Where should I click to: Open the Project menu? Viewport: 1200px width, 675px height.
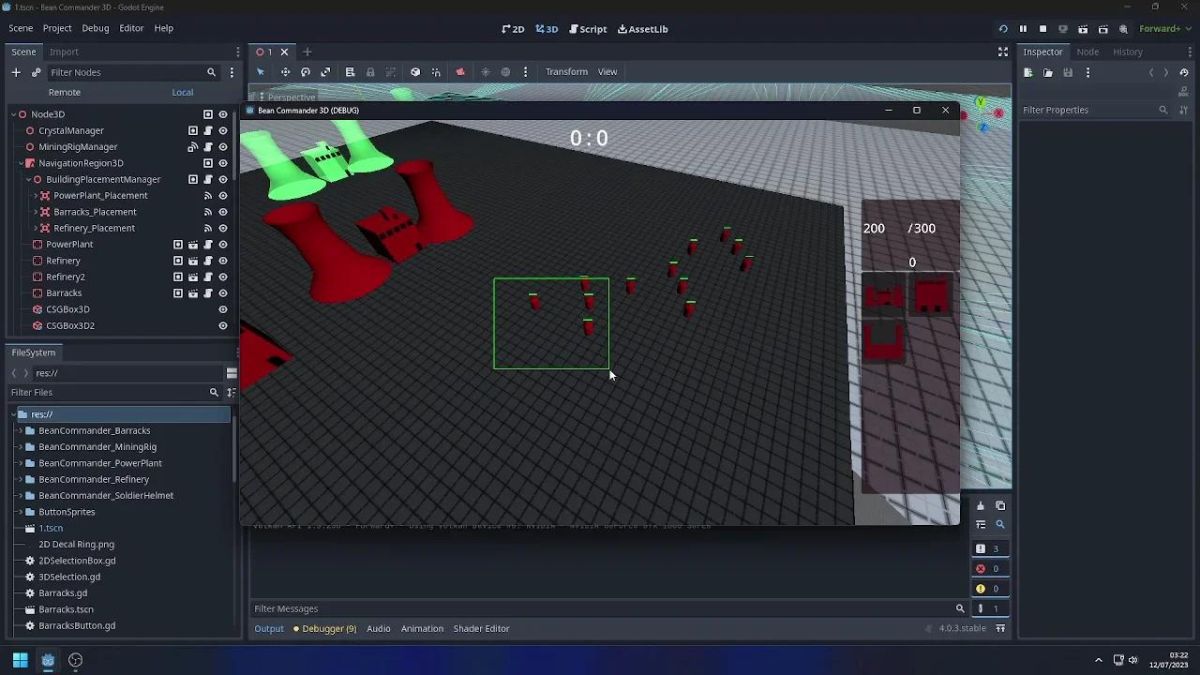57,29
